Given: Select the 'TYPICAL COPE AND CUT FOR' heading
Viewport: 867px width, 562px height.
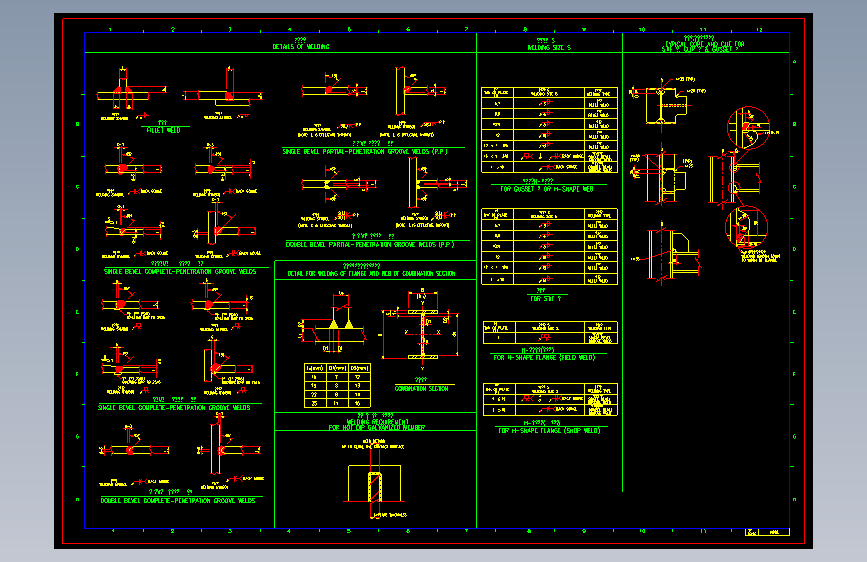Looking at the screenshot, I should [704, 44].
